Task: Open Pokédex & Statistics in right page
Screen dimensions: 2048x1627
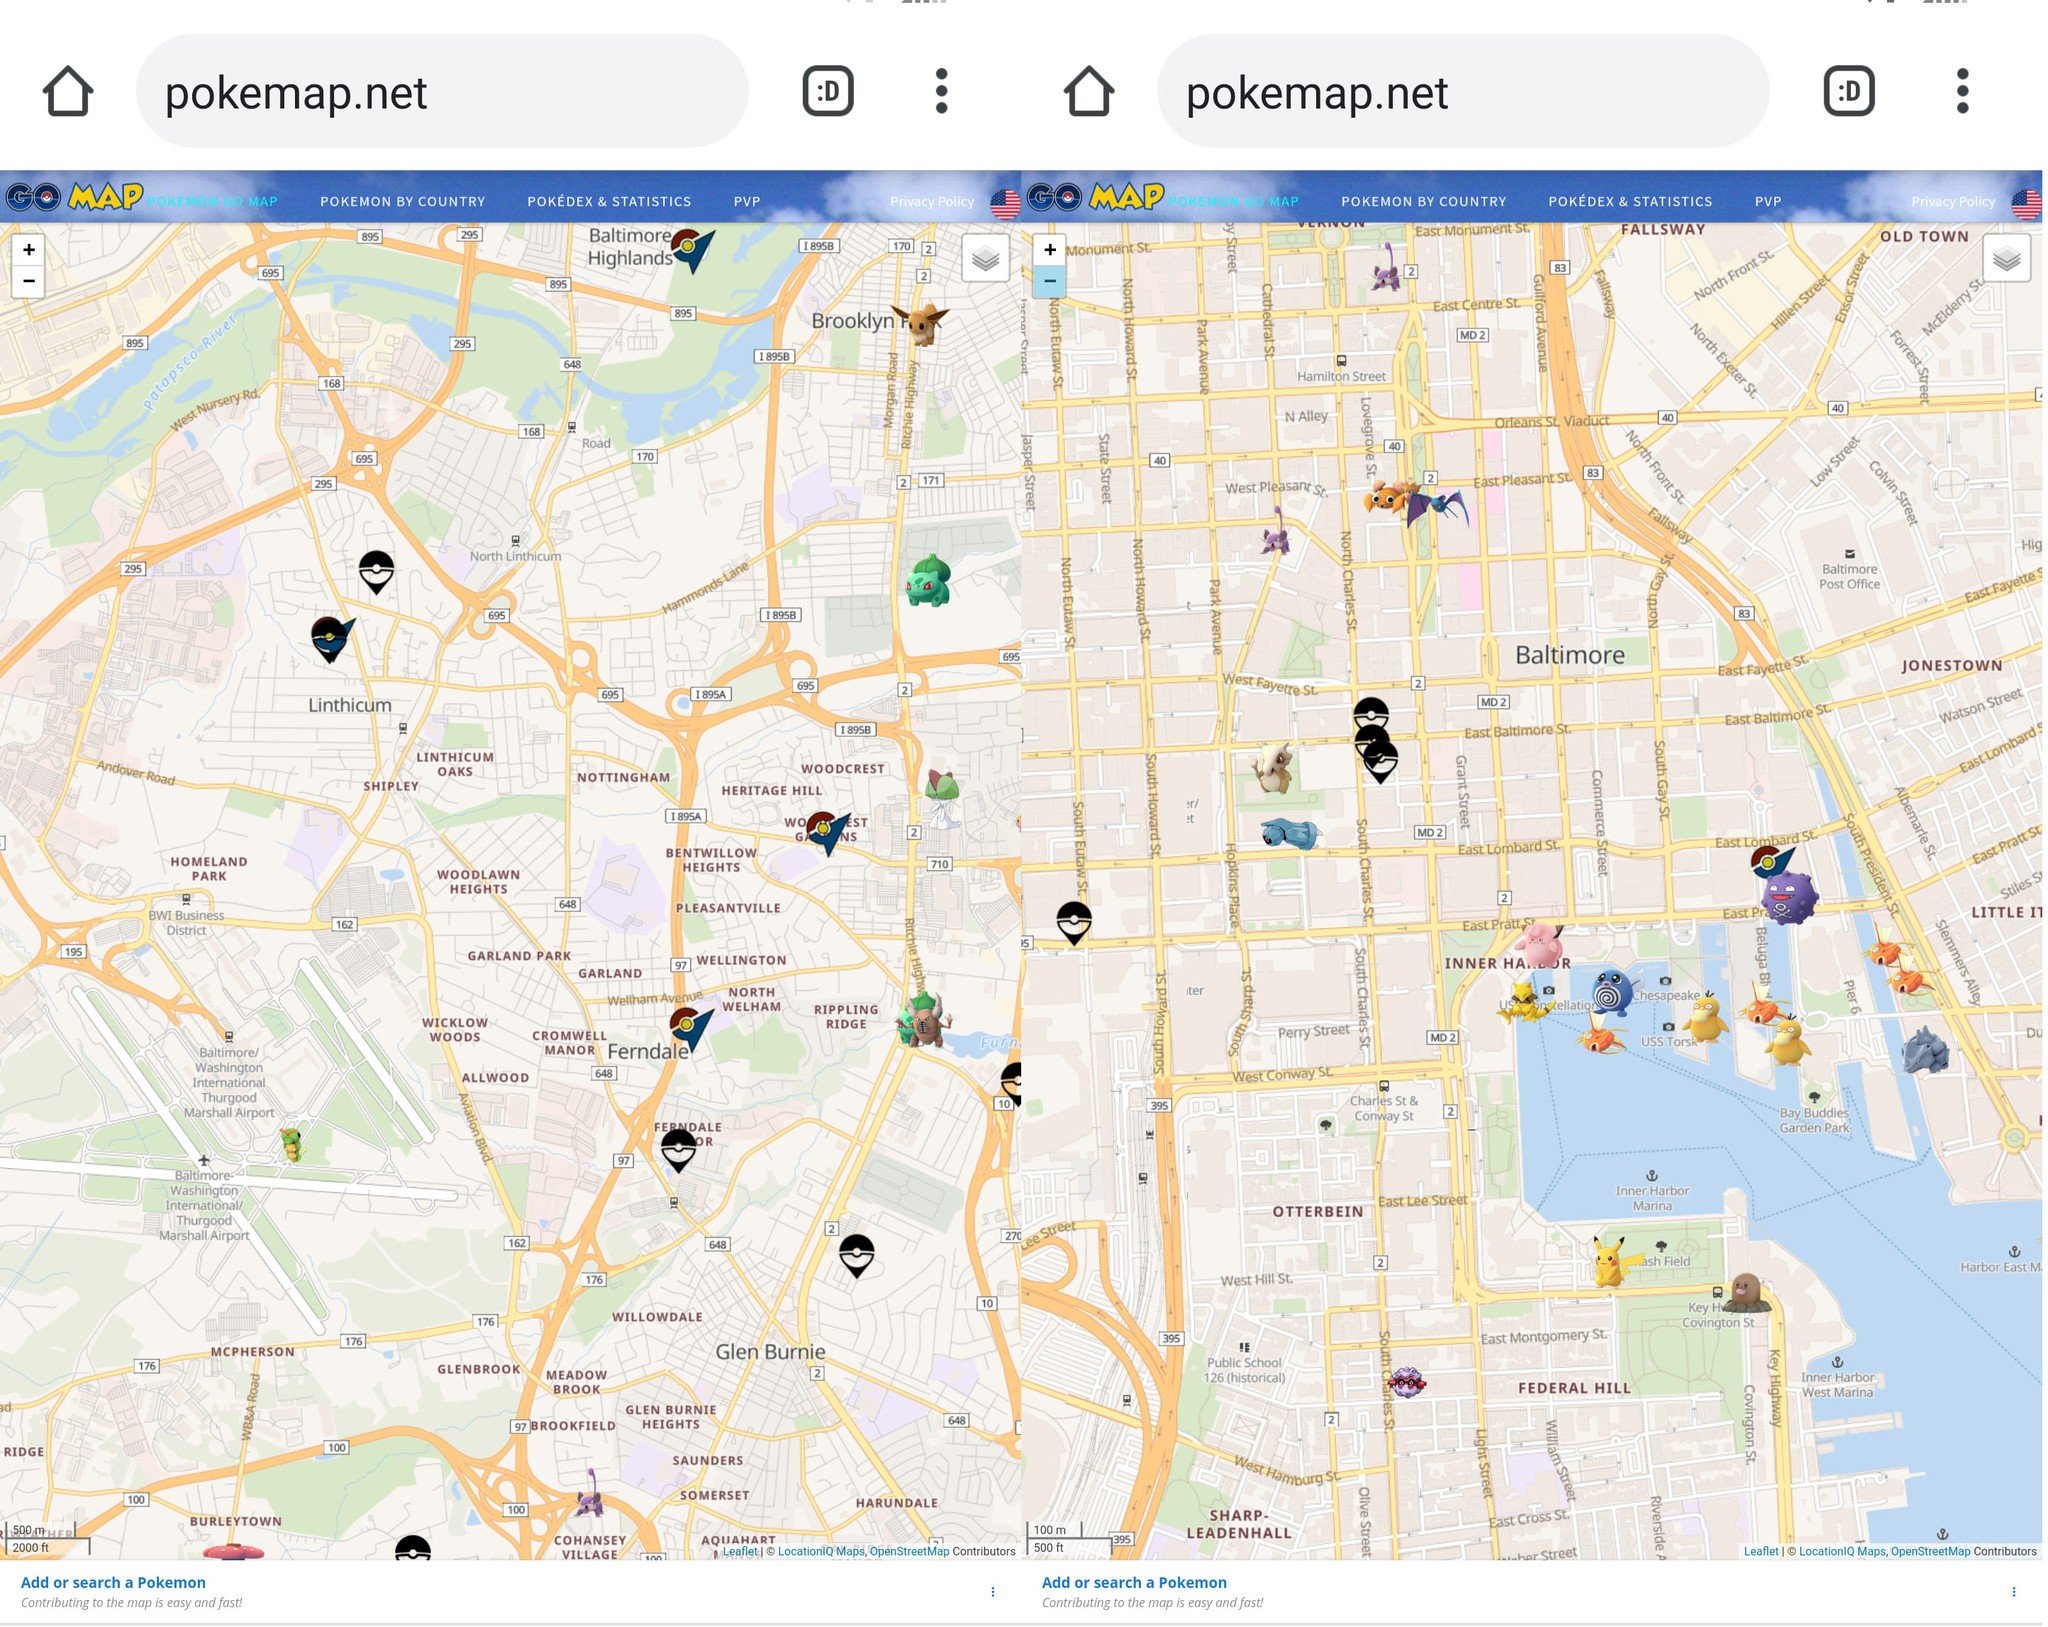Action: (x=1630, y=201)
